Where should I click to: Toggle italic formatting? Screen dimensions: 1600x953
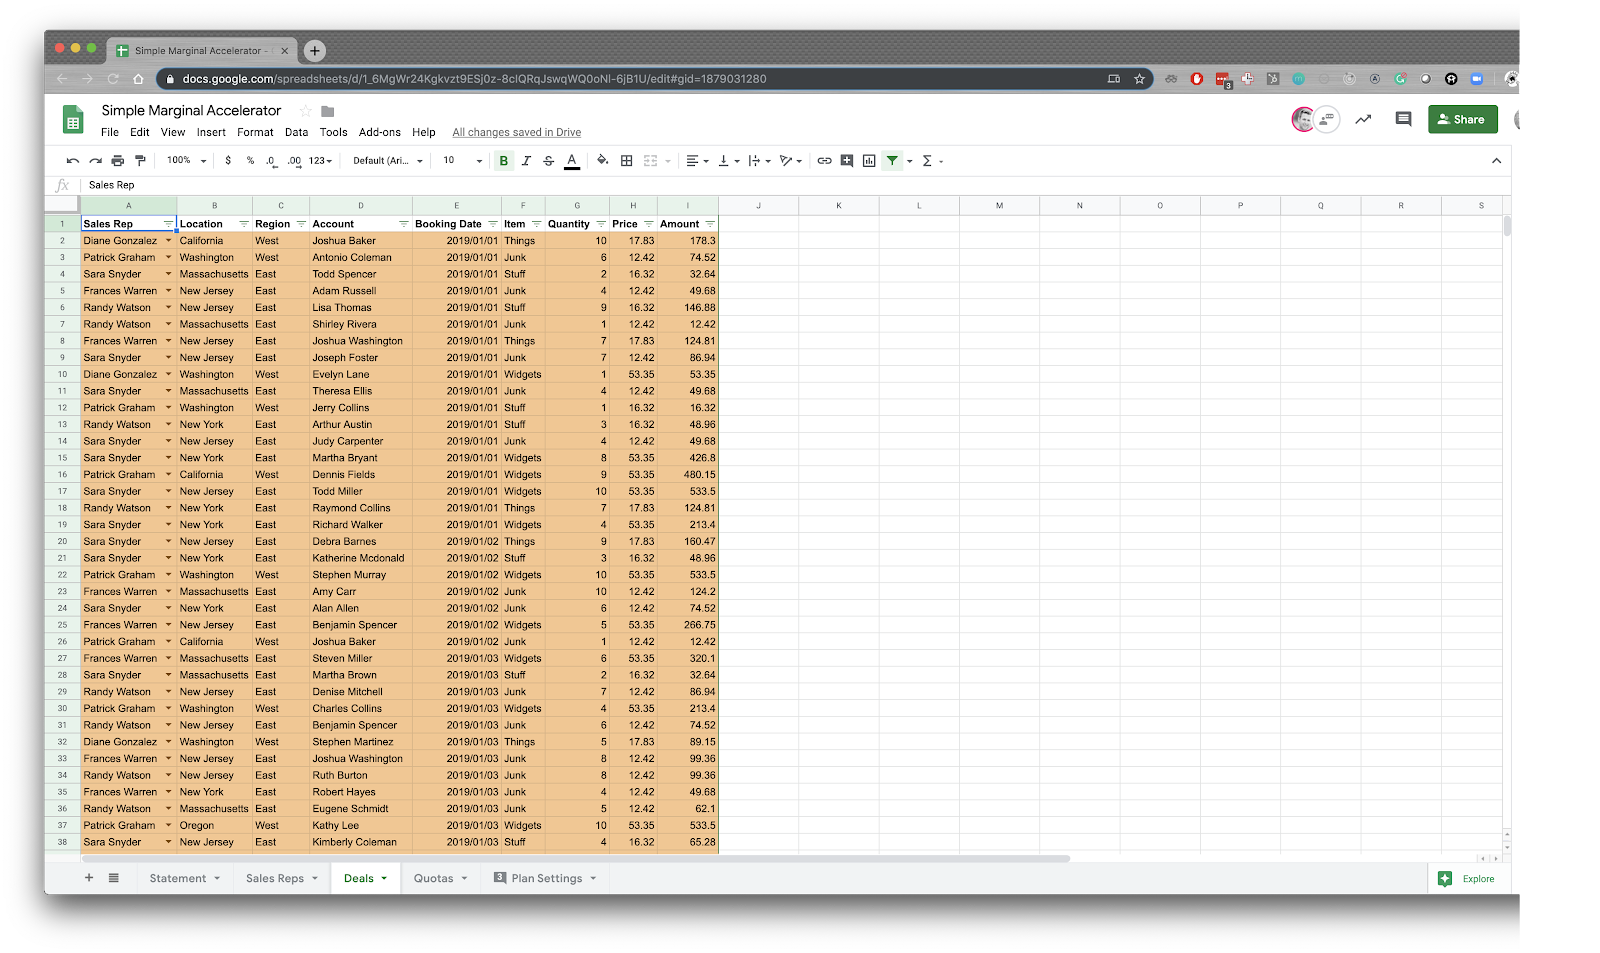[x=526, y=160]
